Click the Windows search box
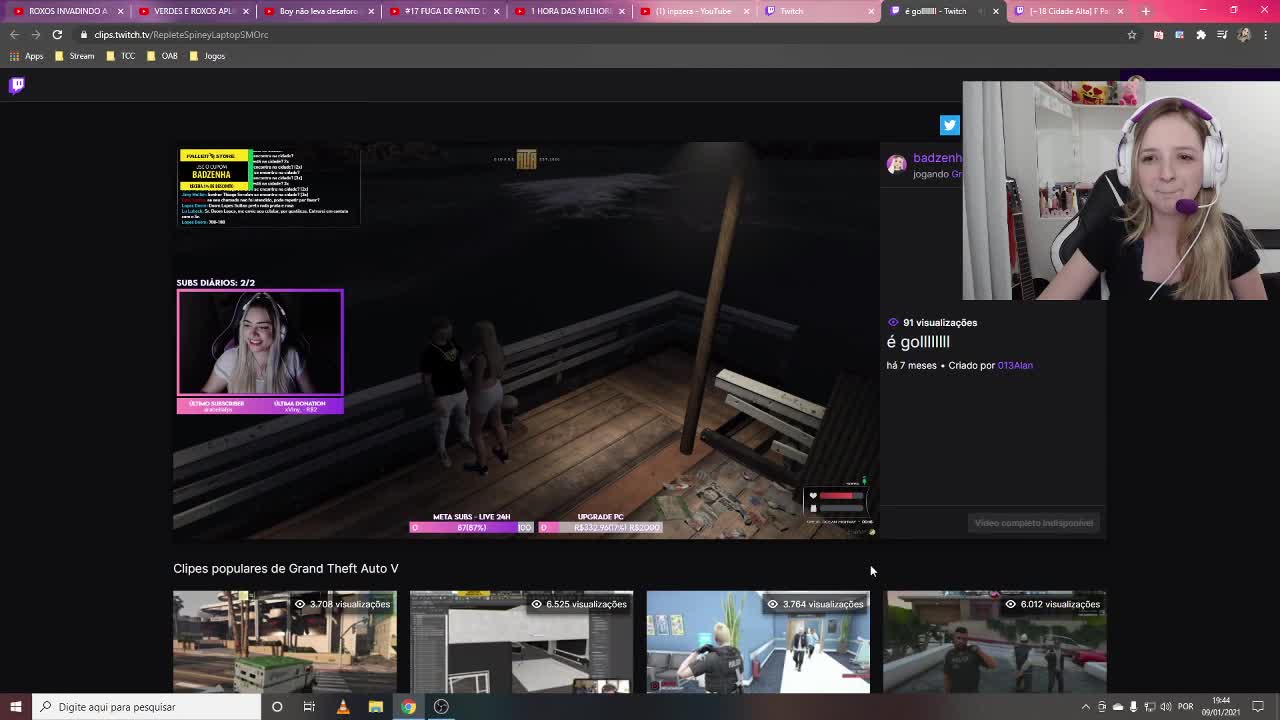 (x=146, y=707)
